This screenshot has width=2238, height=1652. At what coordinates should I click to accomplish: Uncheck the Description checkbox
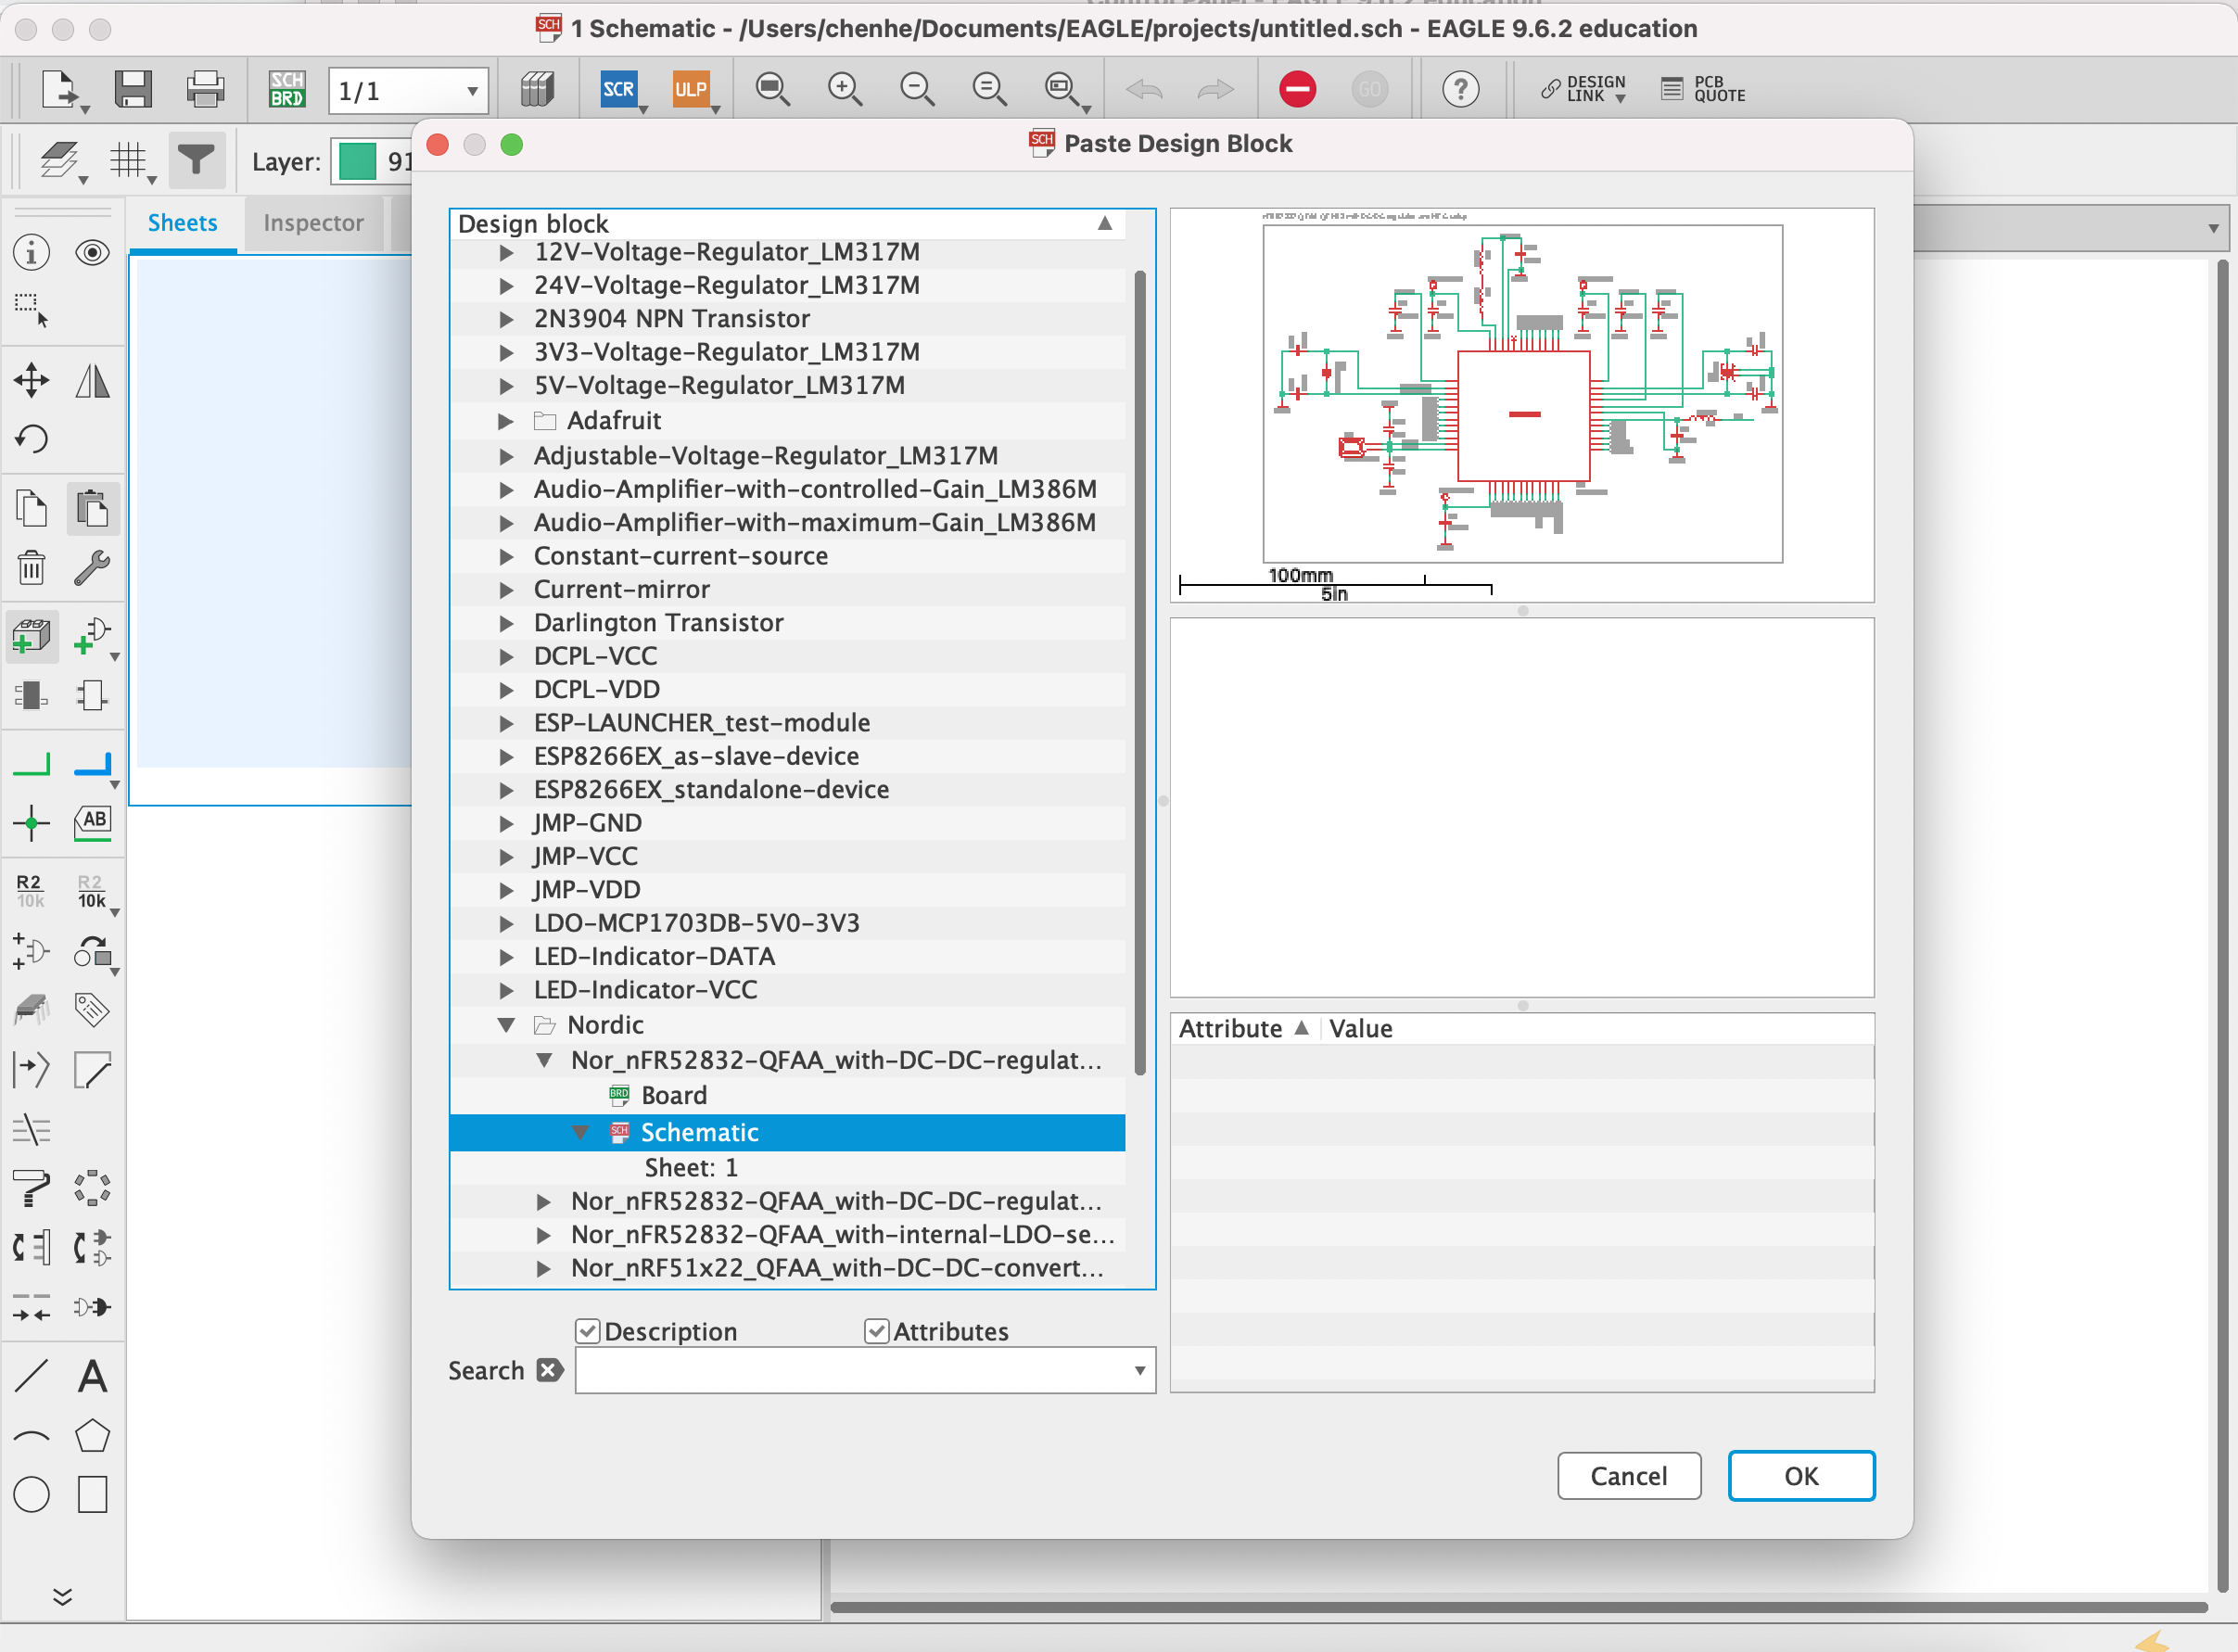click(588, 1331)
